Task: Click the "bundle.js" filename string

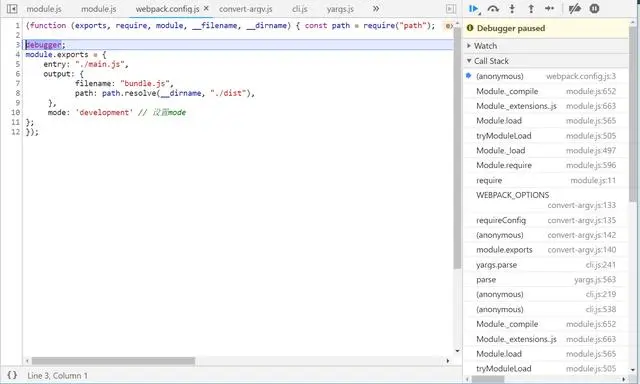Action: click(x=144, y=83)
